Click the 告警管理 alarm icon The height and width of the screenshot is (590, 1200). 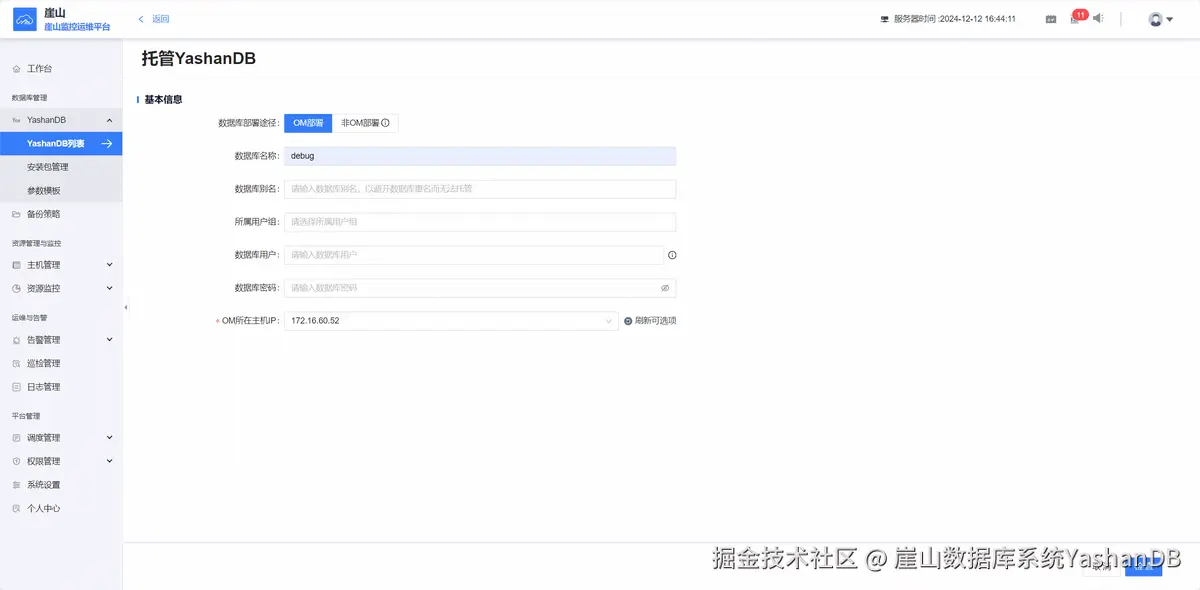click(16, 340)
